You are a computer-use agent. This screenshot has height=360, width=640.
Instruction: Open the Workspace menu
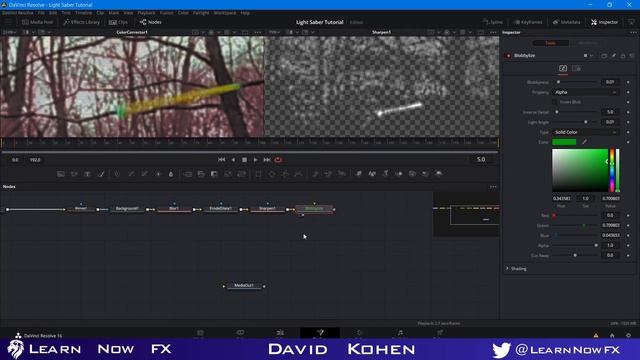[x=224, y=13]
